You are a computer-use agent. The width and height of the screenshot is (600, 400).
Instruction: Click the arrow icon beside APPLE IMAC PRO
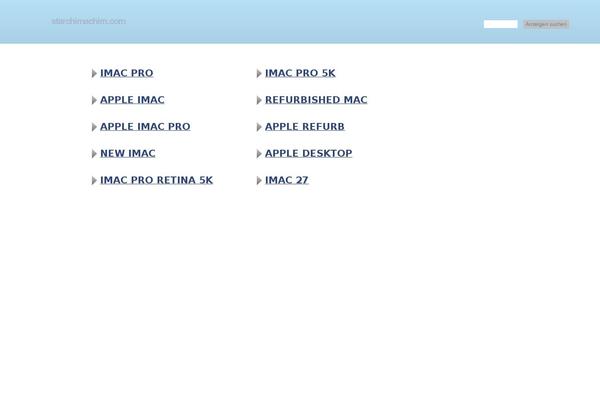click(94, 127)
